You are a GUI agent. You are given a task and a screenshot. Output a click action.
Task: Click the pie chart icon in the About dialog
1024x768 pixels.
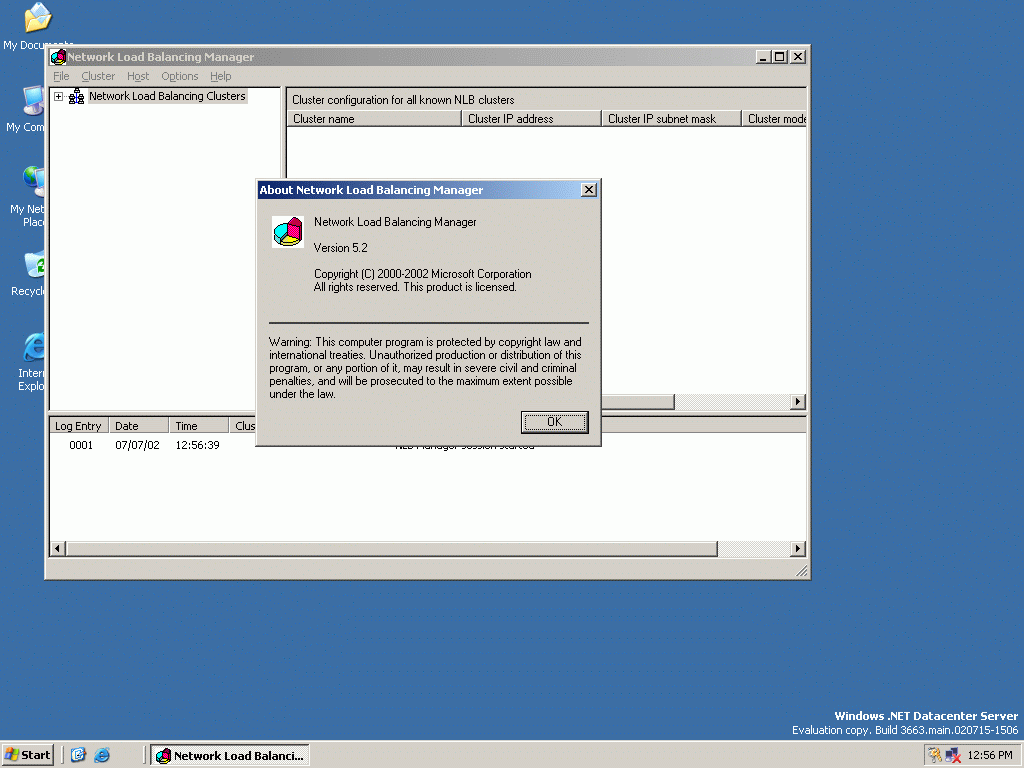tap(288, 232)
